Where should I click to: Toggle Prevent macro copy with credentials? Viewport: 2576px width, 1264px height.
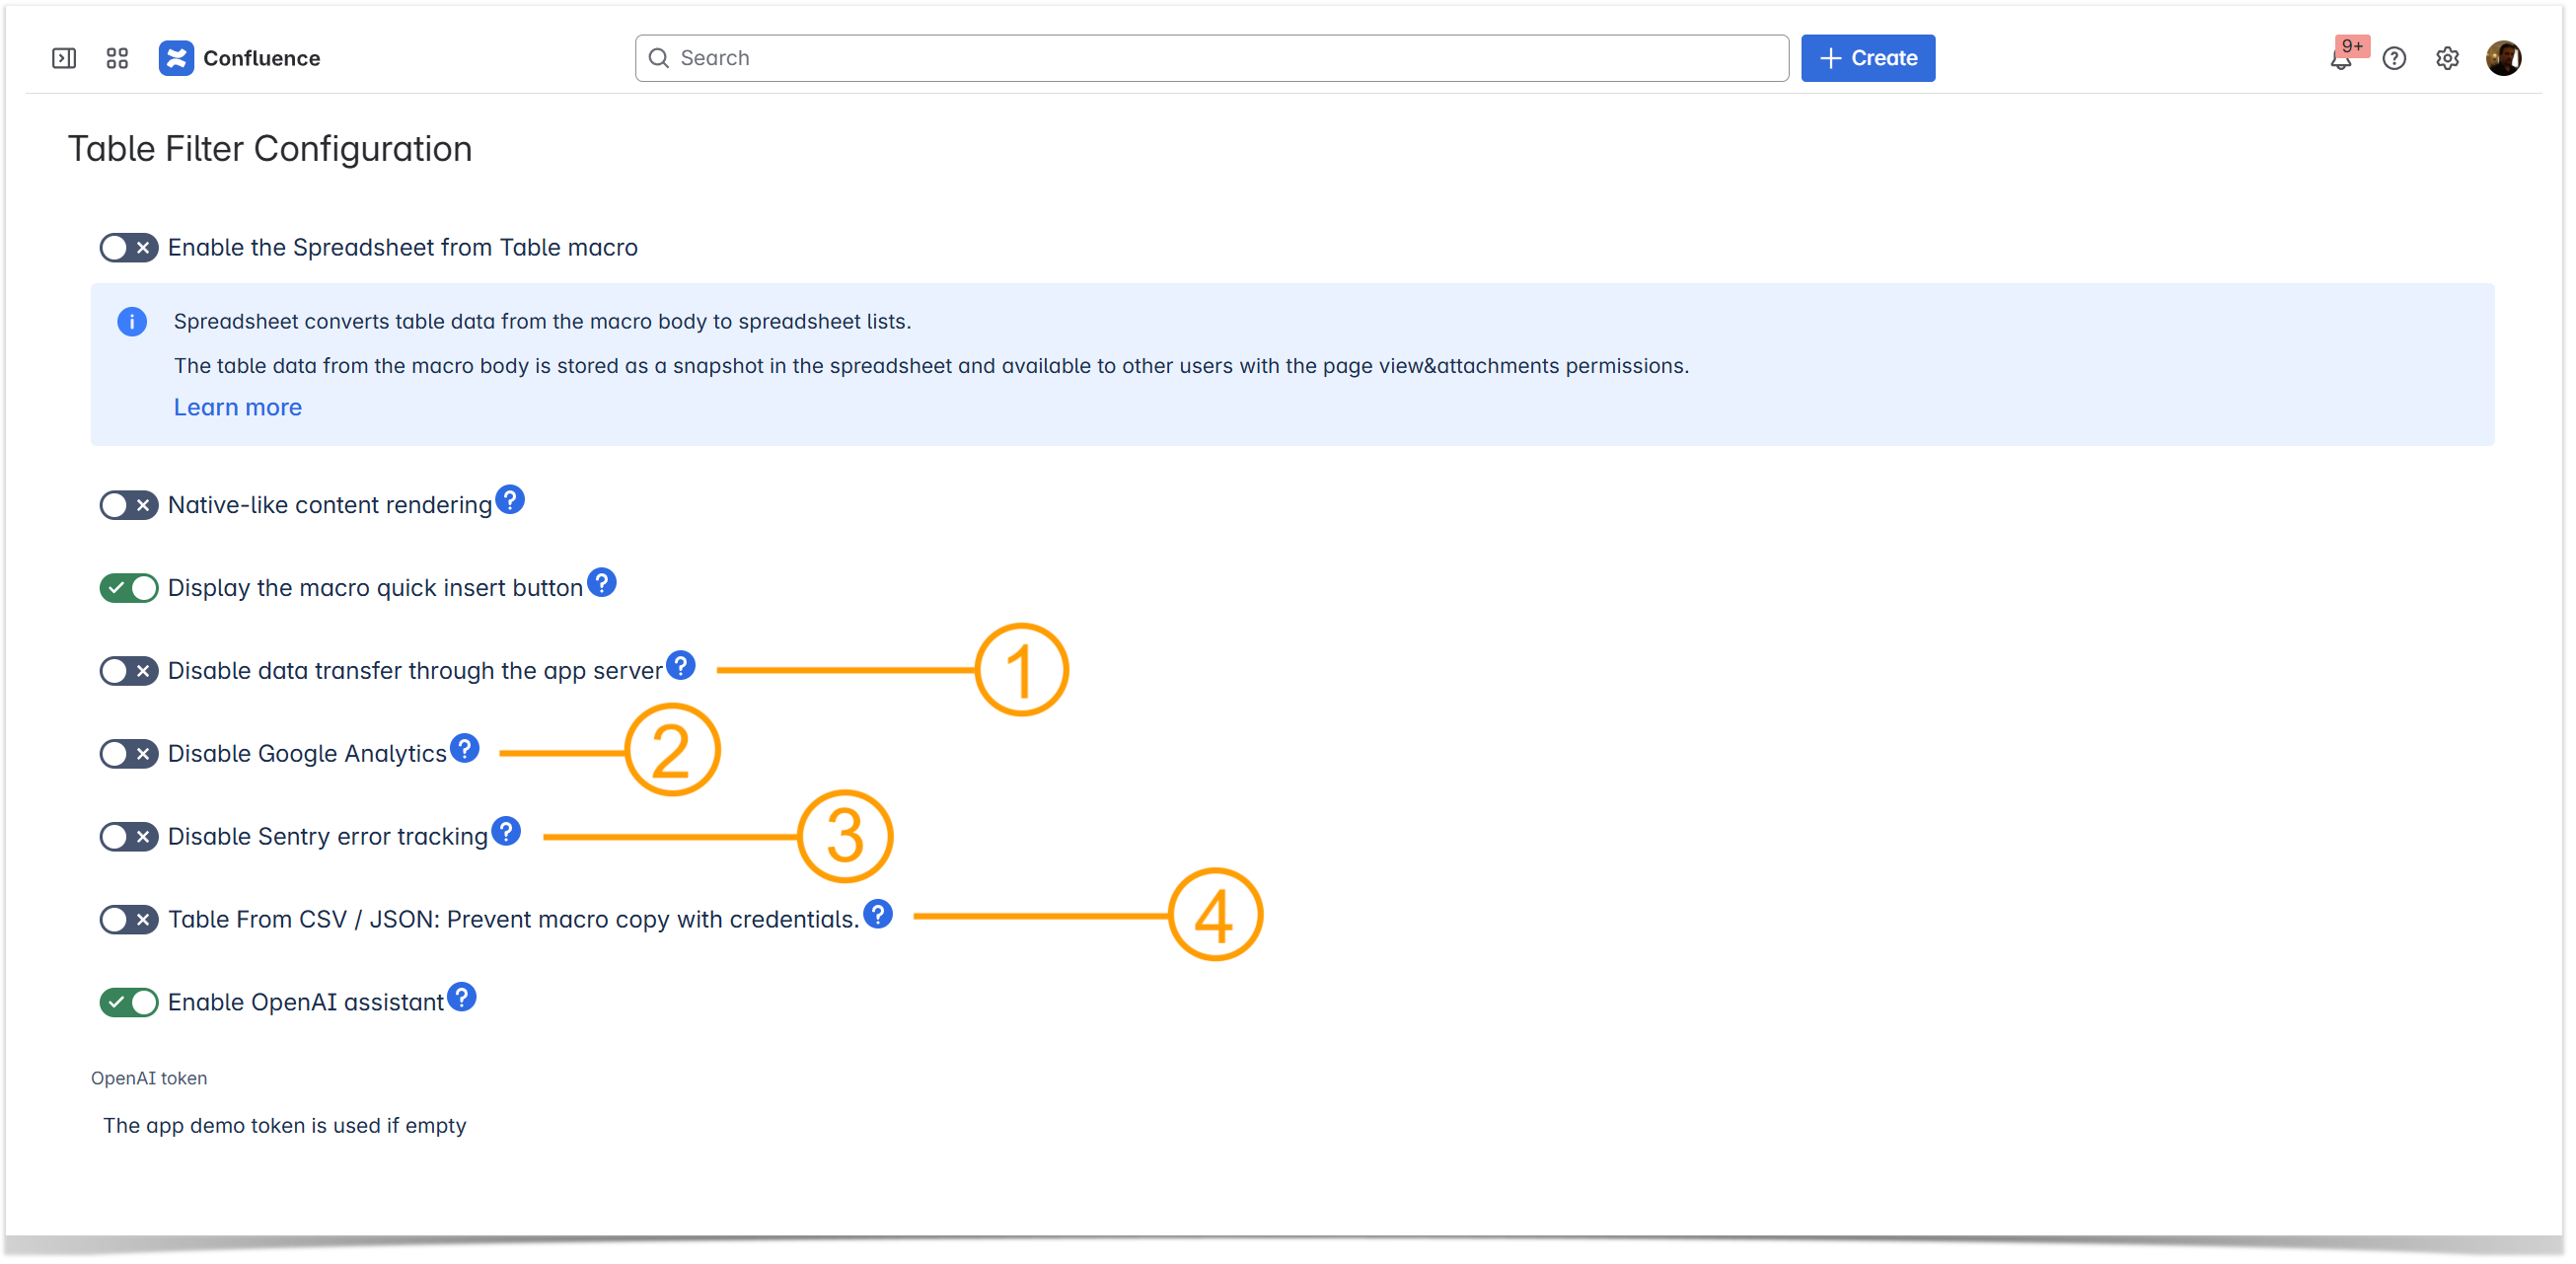tap(129, 919)
